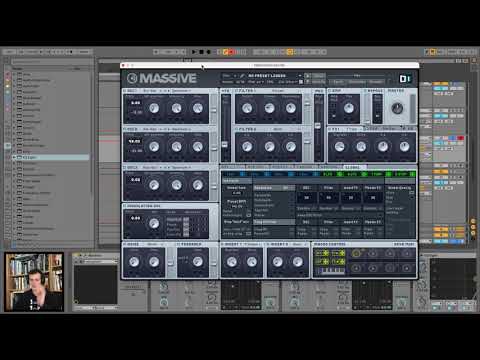The width and height of the screenshot is (480, 360).
Task: Click the Amp section Pan knob
Action: [x=349, y=108]
